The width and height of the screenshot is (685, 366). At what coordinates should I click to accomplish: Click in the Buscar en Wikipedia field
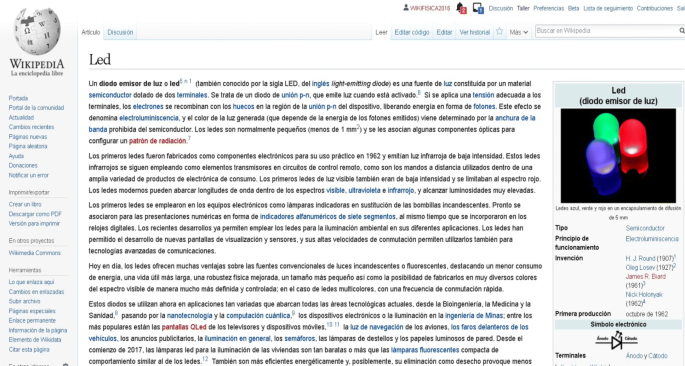605,31
